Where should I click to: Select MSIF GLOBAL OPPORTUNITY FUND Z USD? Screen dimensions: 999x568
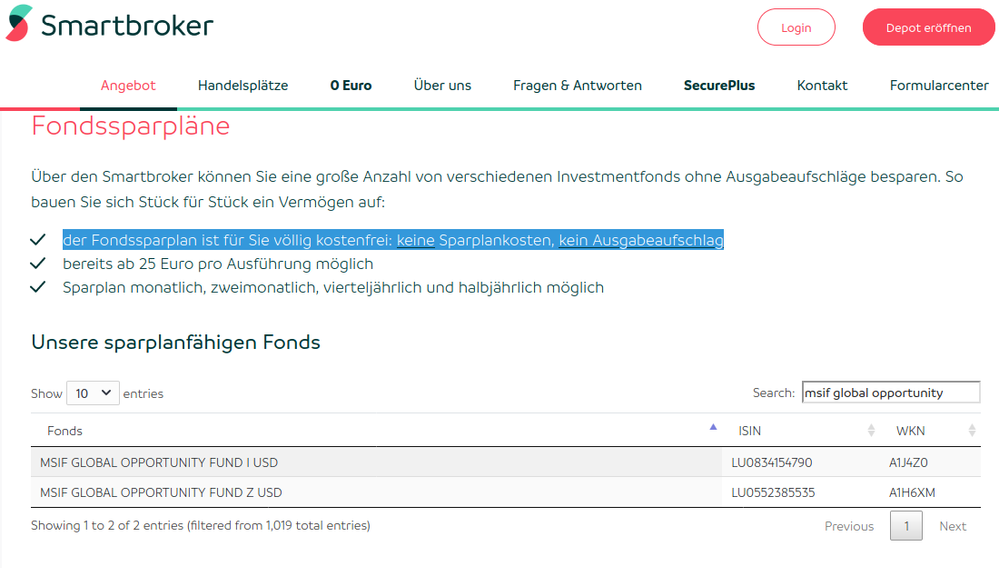tap(161, 492)
